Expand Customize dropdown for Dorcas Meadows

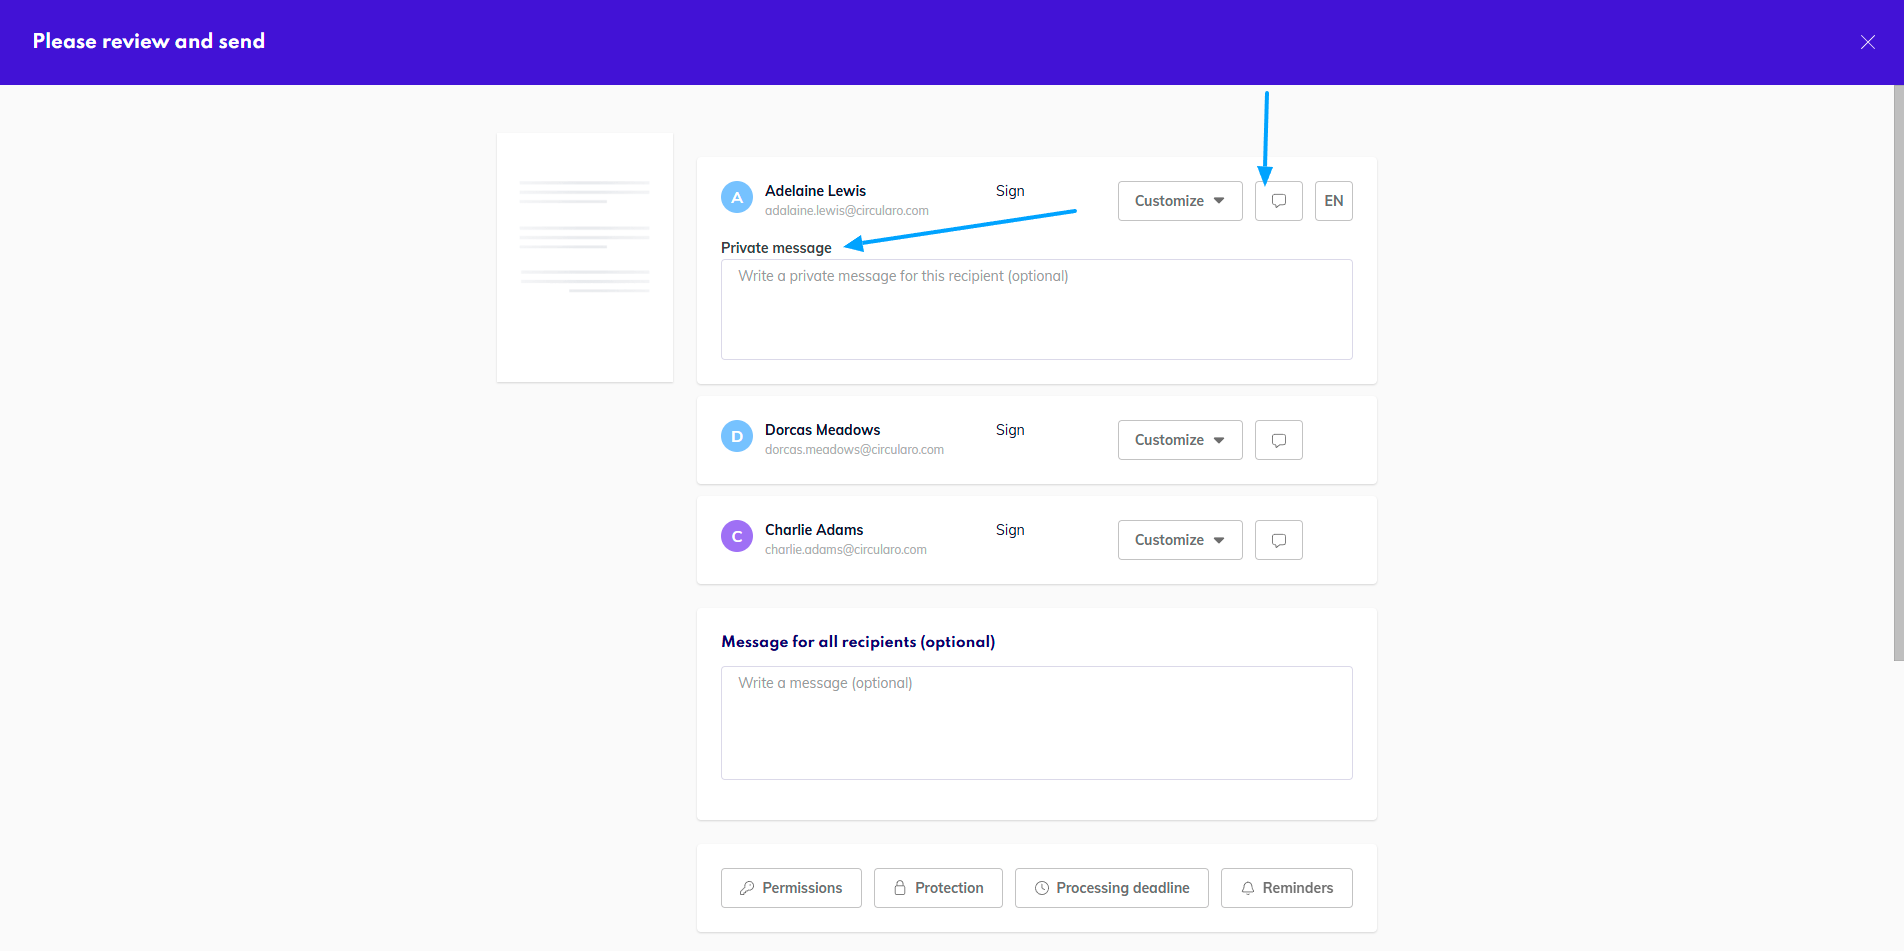(1179, 440)
